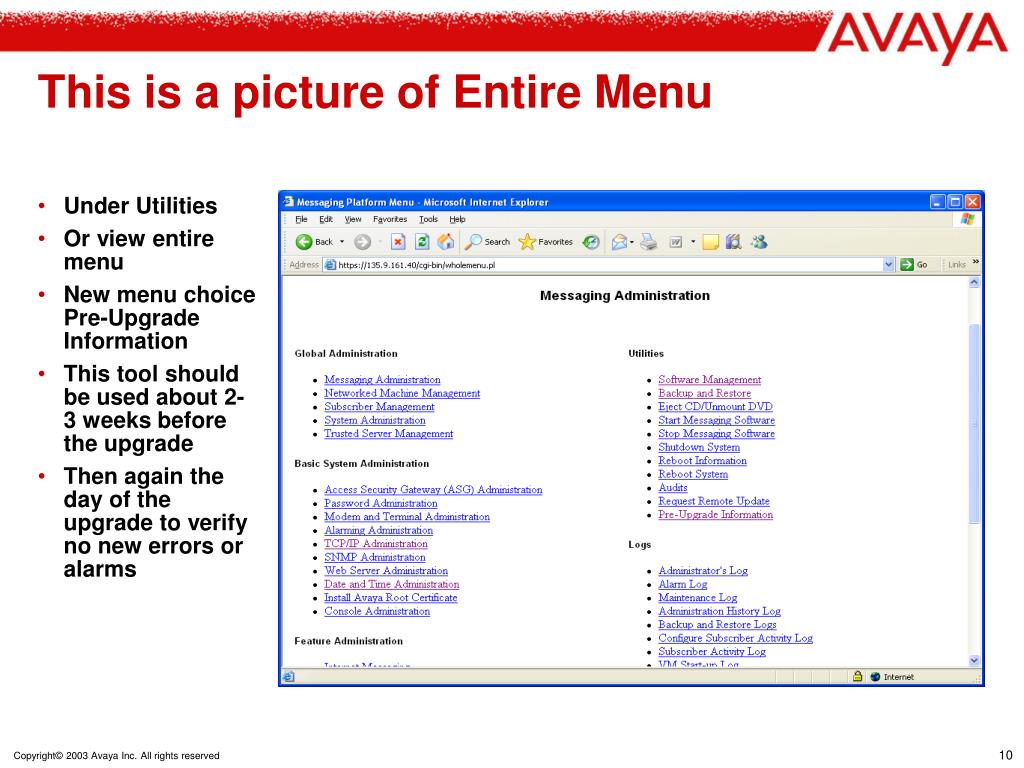Open the Research book icon
The image size is (1024, 768).
733,242
